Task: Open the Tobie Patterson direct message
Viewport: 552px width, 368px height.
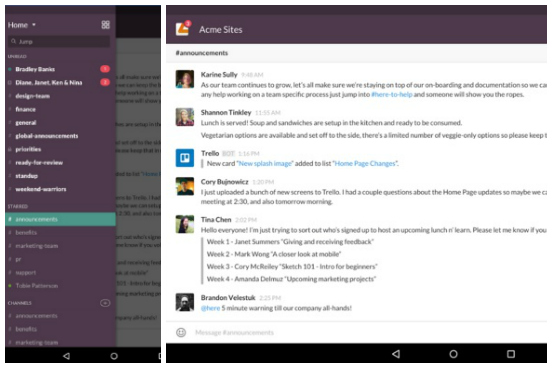Action: point(37,286)
